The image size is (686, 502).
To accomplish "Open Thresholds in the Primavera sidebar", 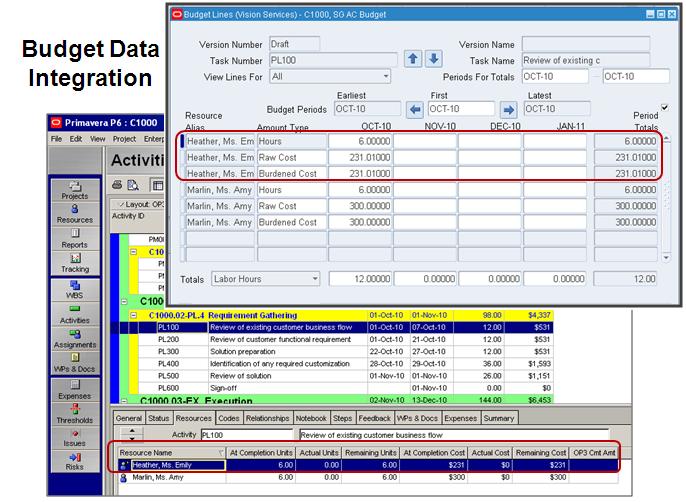I will coord(75,414).
